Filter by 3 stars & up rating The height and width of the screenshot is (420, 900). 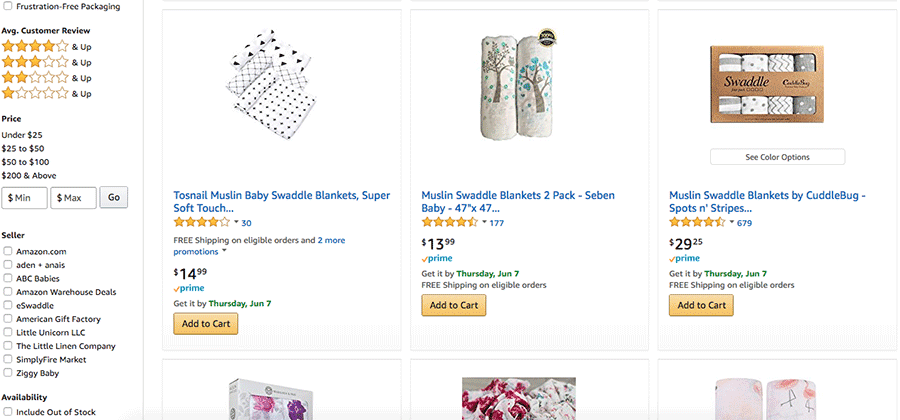35,62
